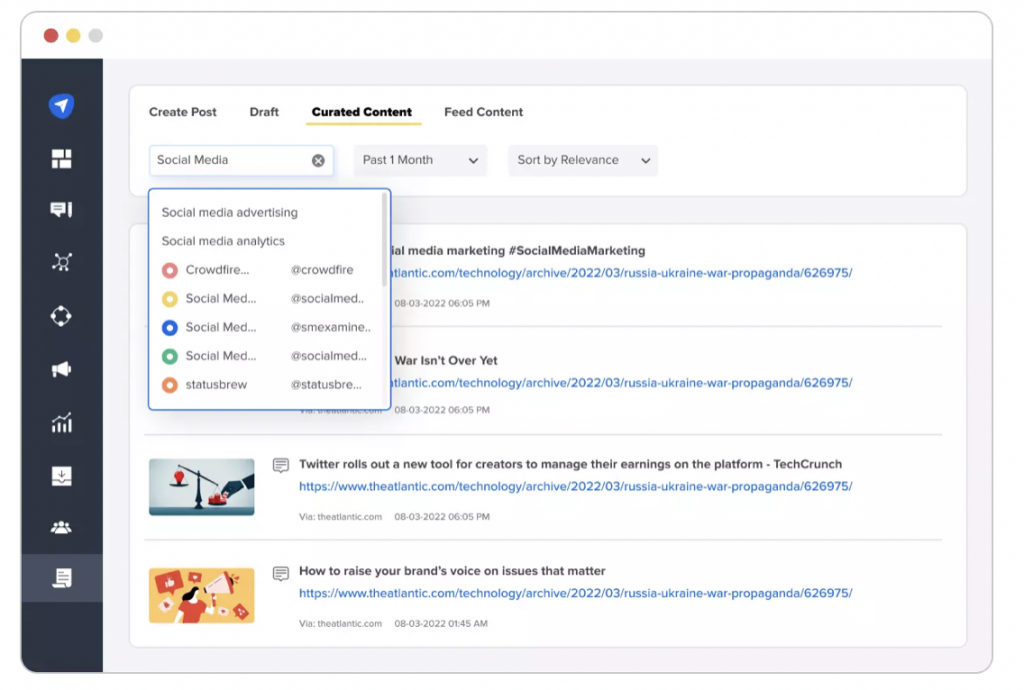Select the Social media advertising suggestion
This screenshot has height=690, width=1024.
230,212
